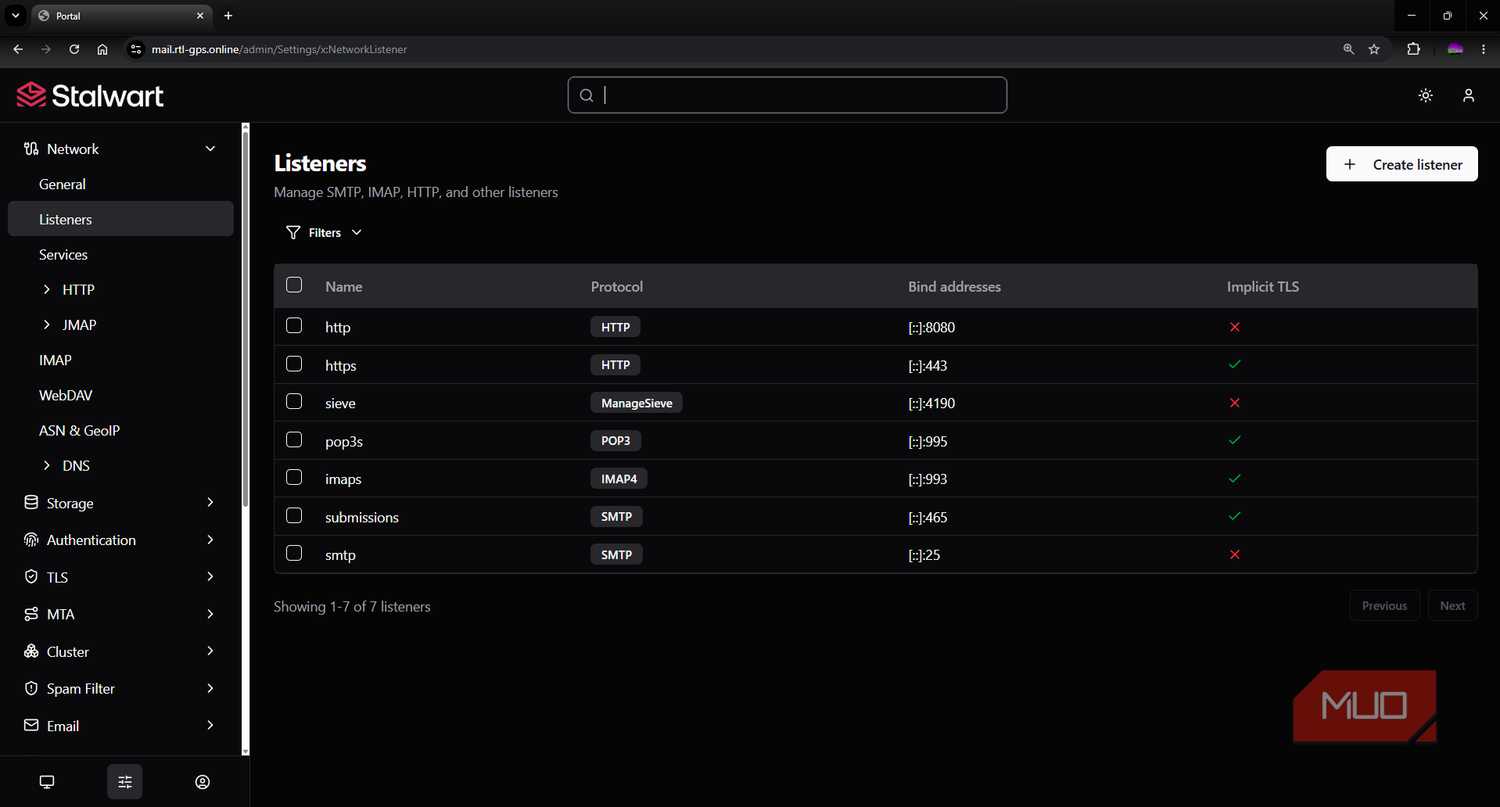Open the monitor dashboard icon in bottom bar

(47, 782)
